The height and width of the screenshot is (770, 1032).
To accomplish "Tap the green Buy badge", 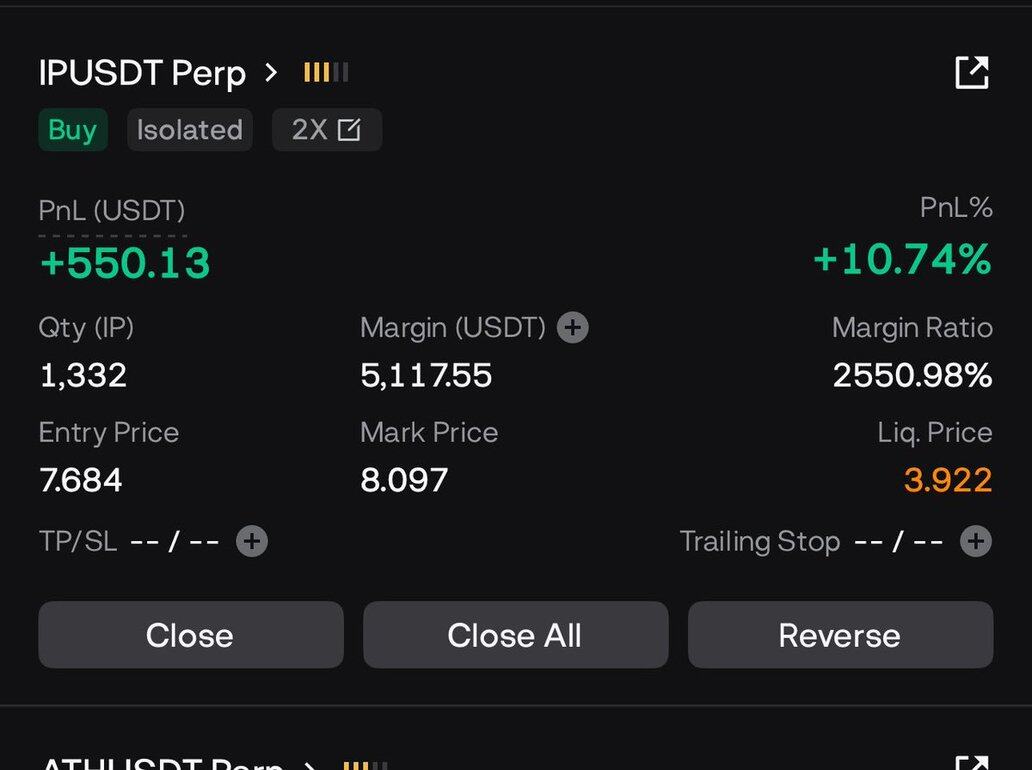I will coord(72,130).
